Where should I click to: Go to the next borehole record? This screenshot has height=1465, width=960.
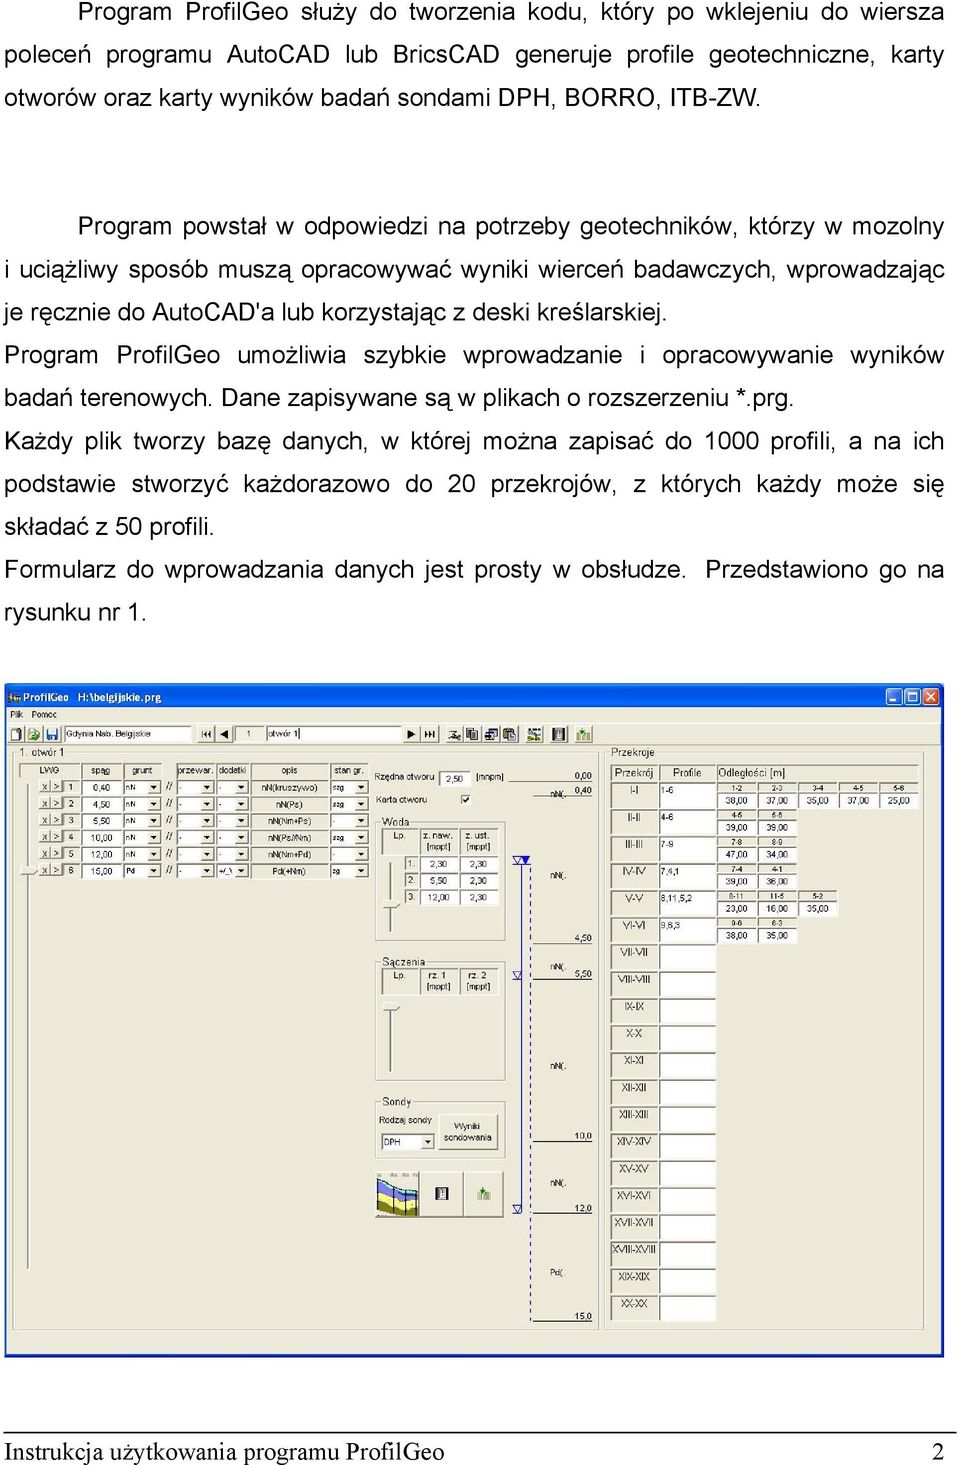pos(411,734)
